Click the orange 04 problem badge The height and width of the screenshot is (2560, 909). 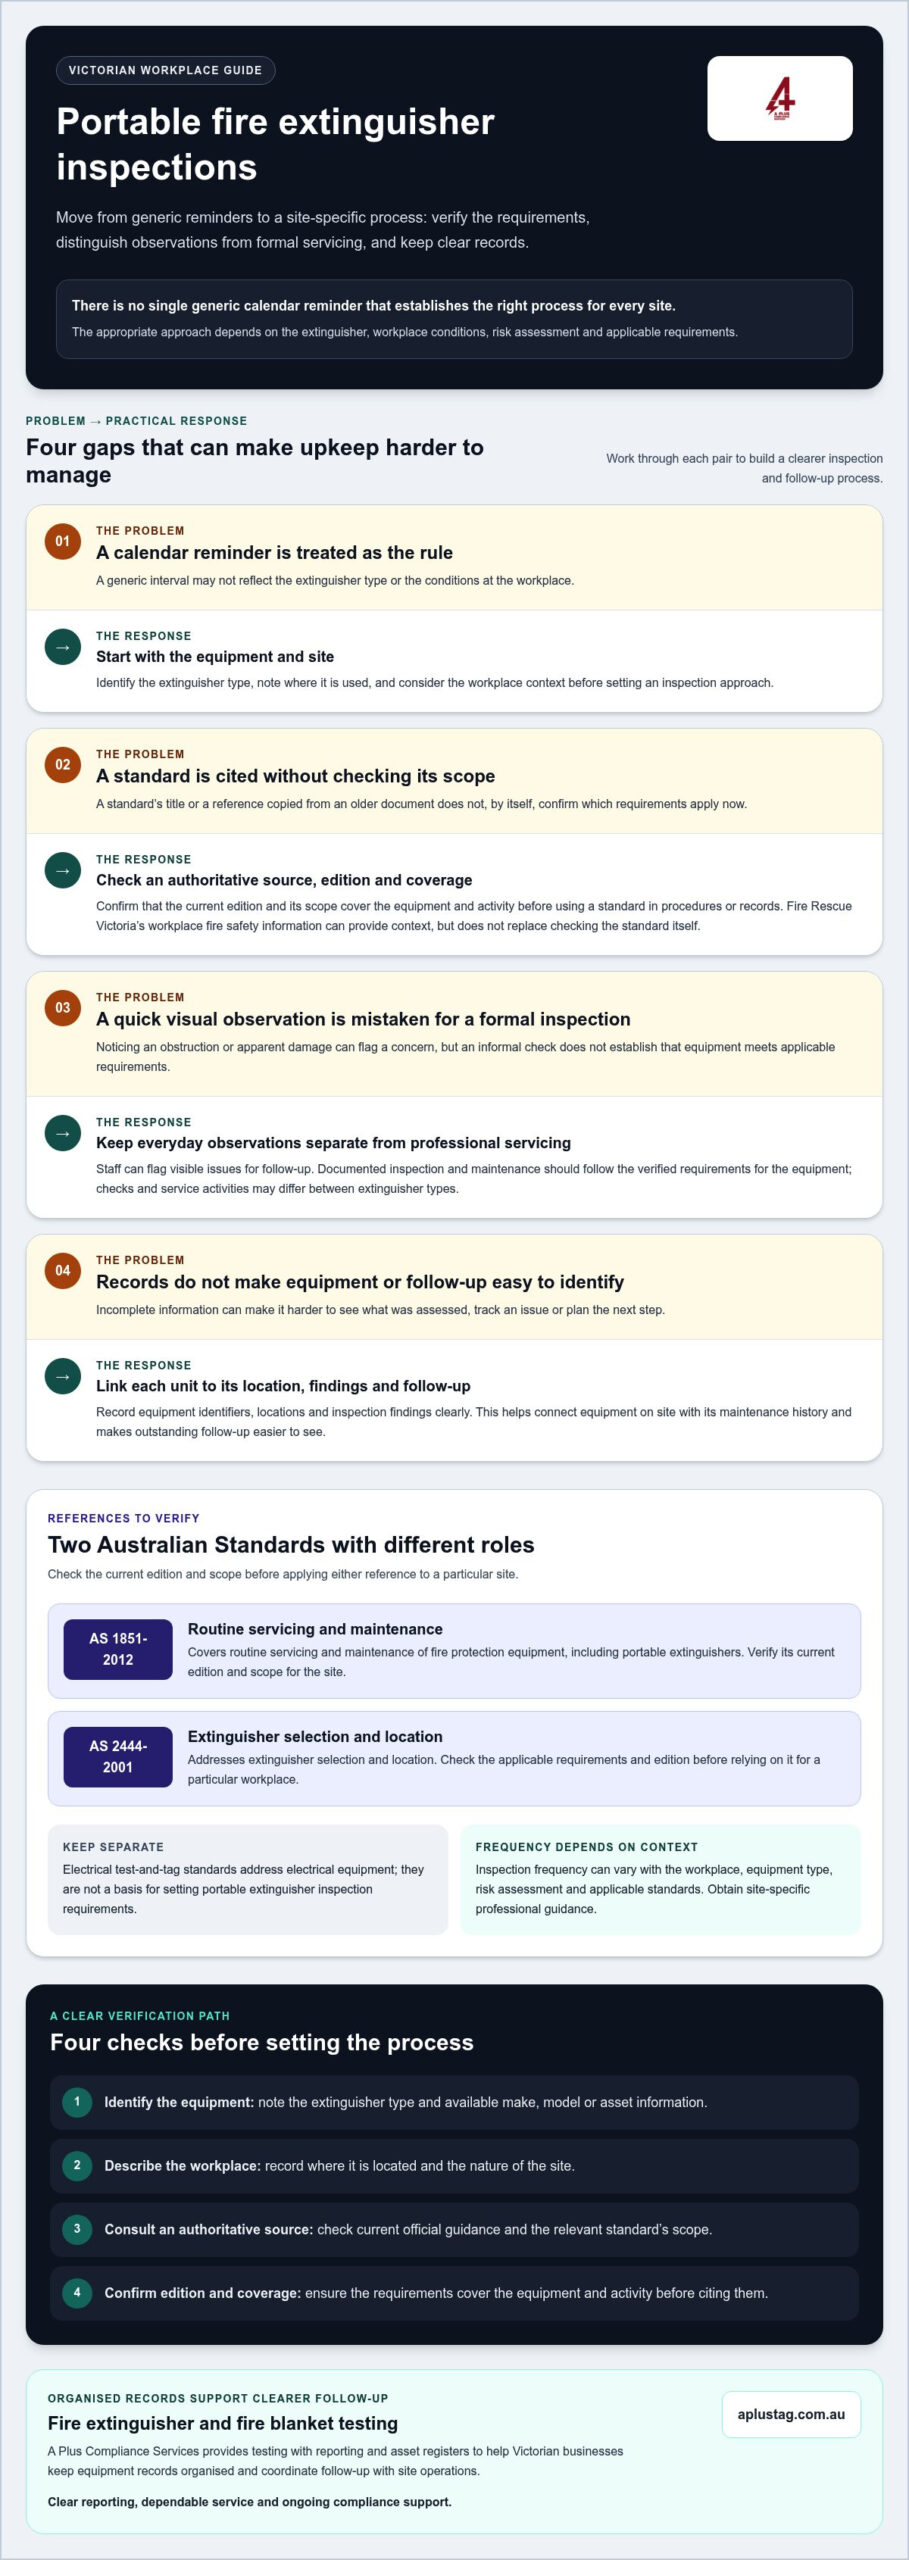(x=63, y=1271)
